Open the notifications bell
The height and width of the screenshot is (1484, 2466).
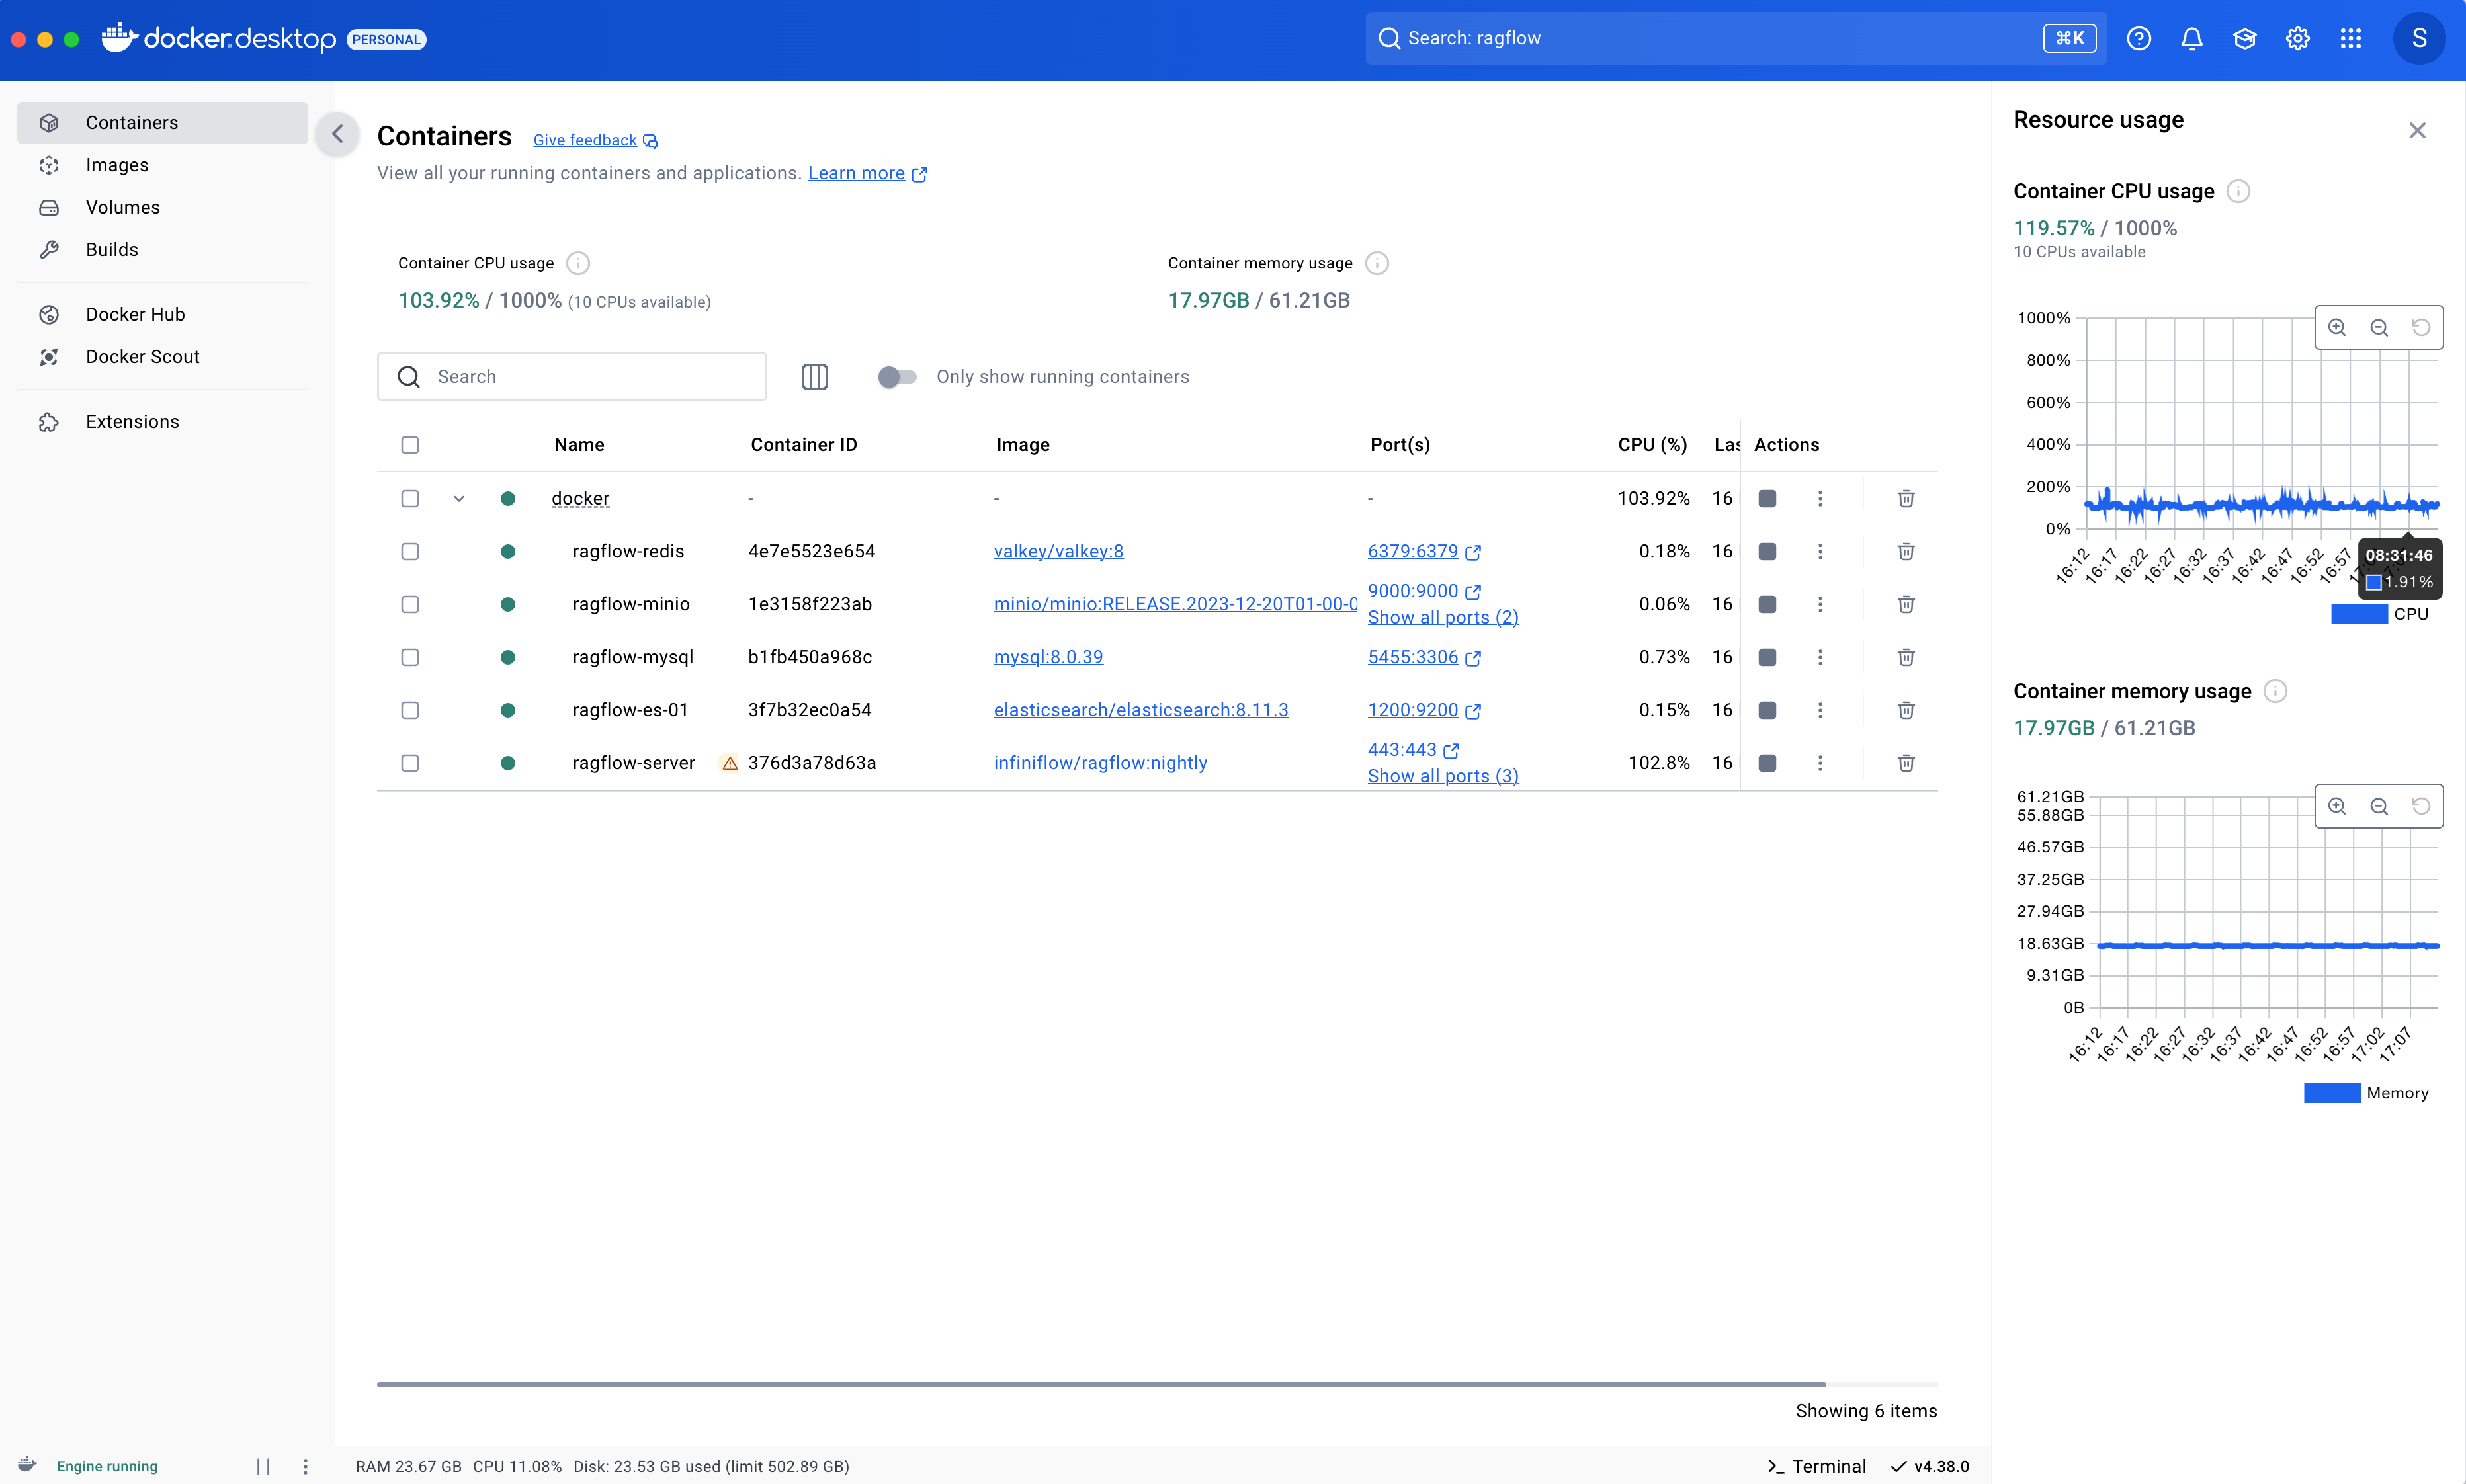[x=2191, y=38]
